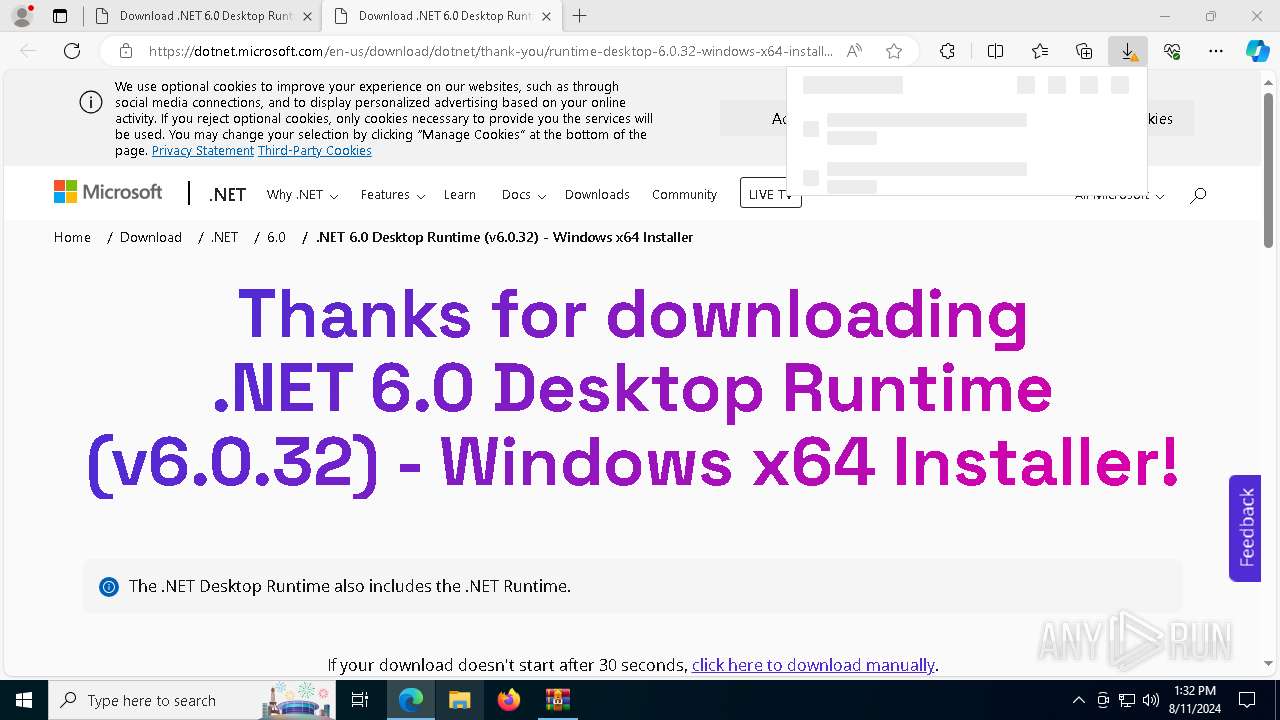Open Collections icon

point(1084,51)
